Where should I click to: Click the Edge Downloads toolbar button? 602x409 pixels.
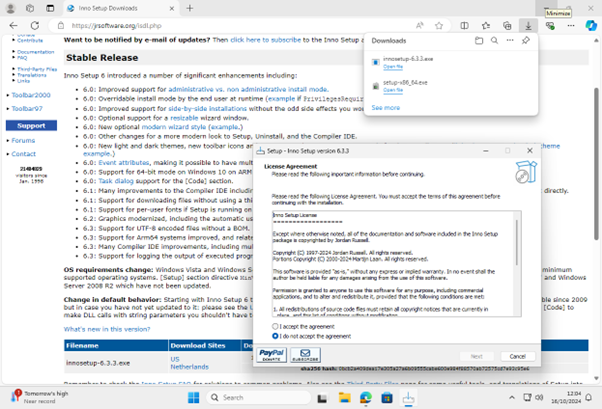tap(529, 25)
